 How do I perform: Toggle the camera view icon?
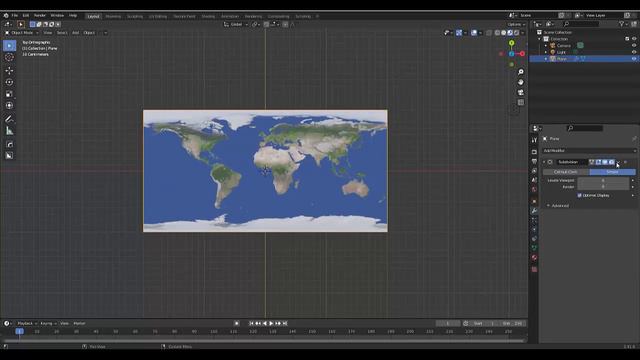[x=521, y=92]
